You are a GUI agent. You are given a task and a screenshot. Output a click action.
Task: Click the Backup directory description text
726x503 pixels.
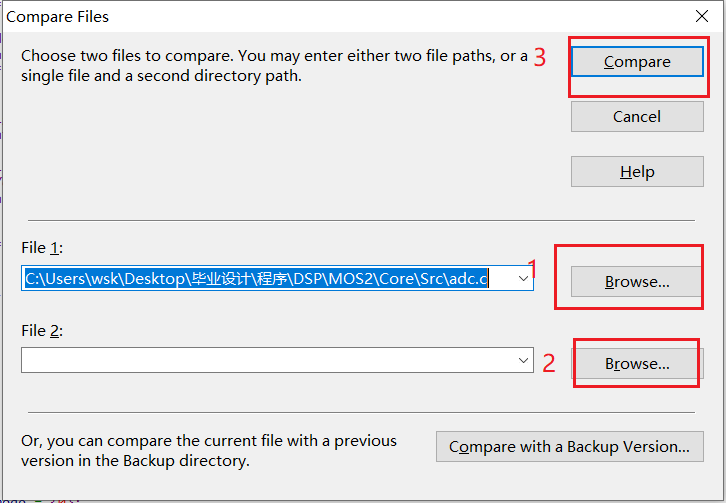pyautogui.click(x=209, y=451)
